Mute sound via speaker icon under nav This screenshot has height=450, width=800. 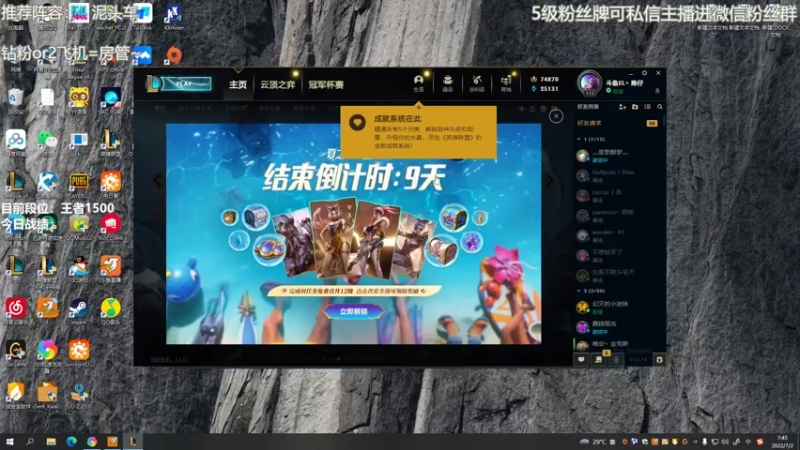[x=521, y=109]
